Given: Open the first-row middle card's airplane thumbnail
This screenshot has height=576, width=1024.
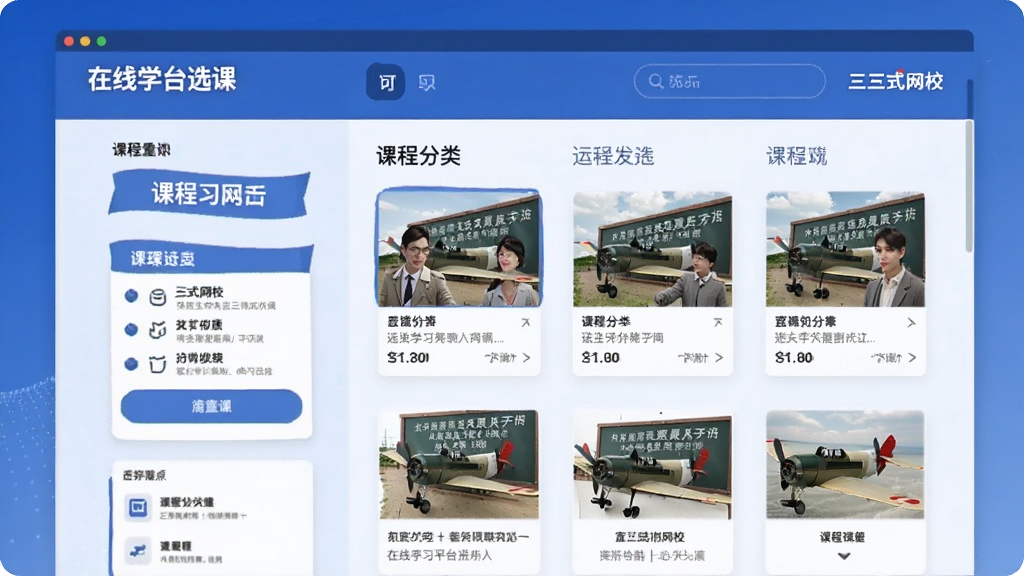Looking at the screenshot, I should point(652,249).
